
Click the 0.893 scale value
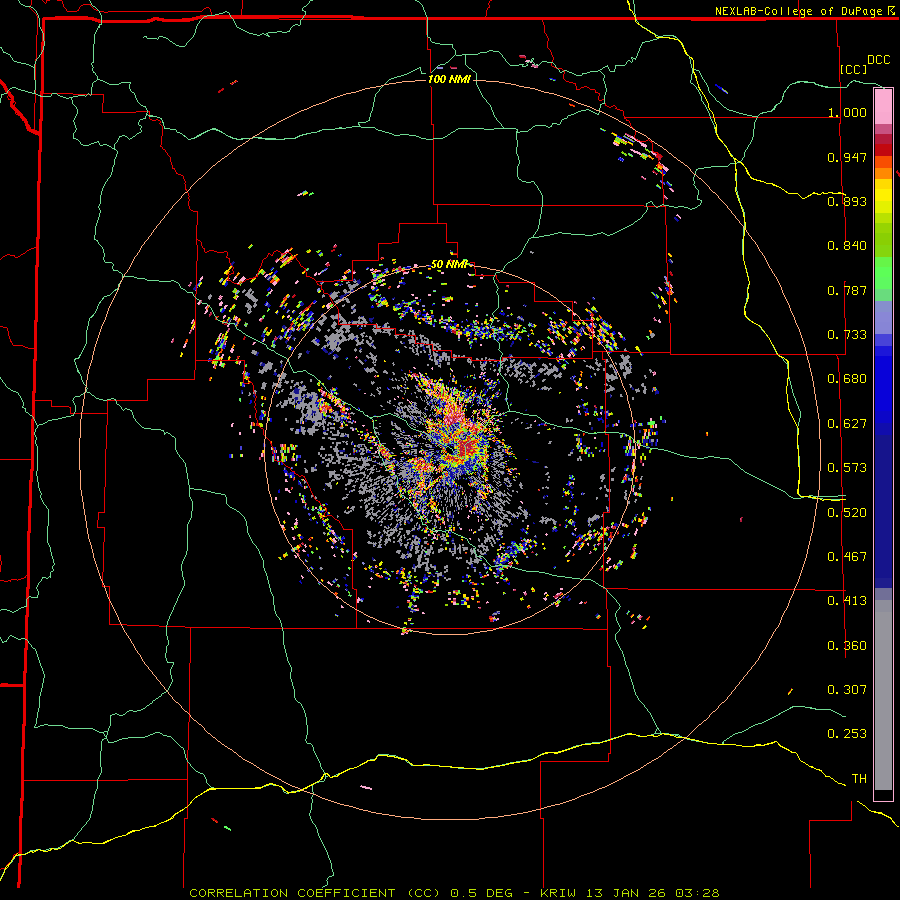[847, 201]
